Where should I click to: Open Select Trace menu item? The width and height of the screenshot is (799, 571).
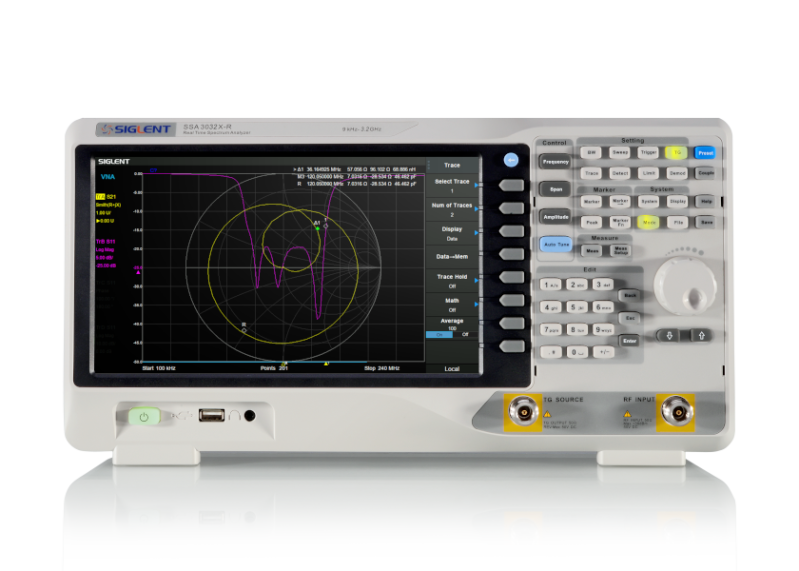pos(452,185)
